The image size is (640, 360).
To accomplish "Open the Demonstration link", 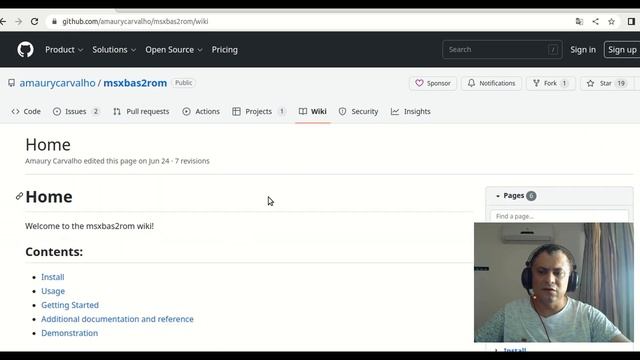I will click(69, 333).
